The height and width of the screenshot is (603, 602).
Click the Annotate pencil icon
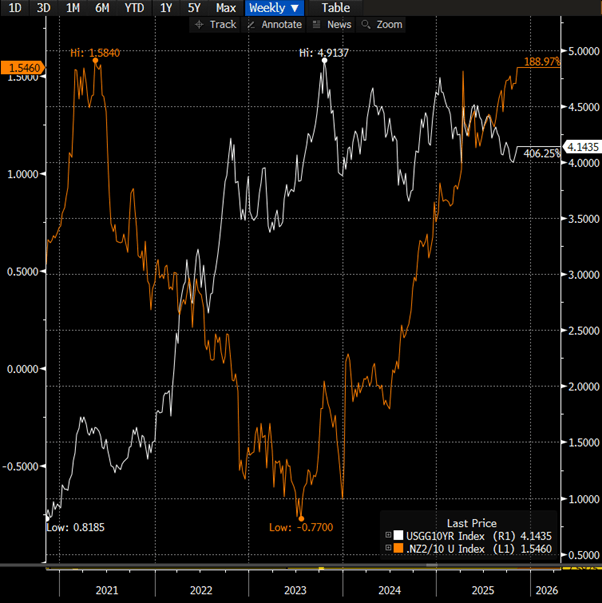251,24
